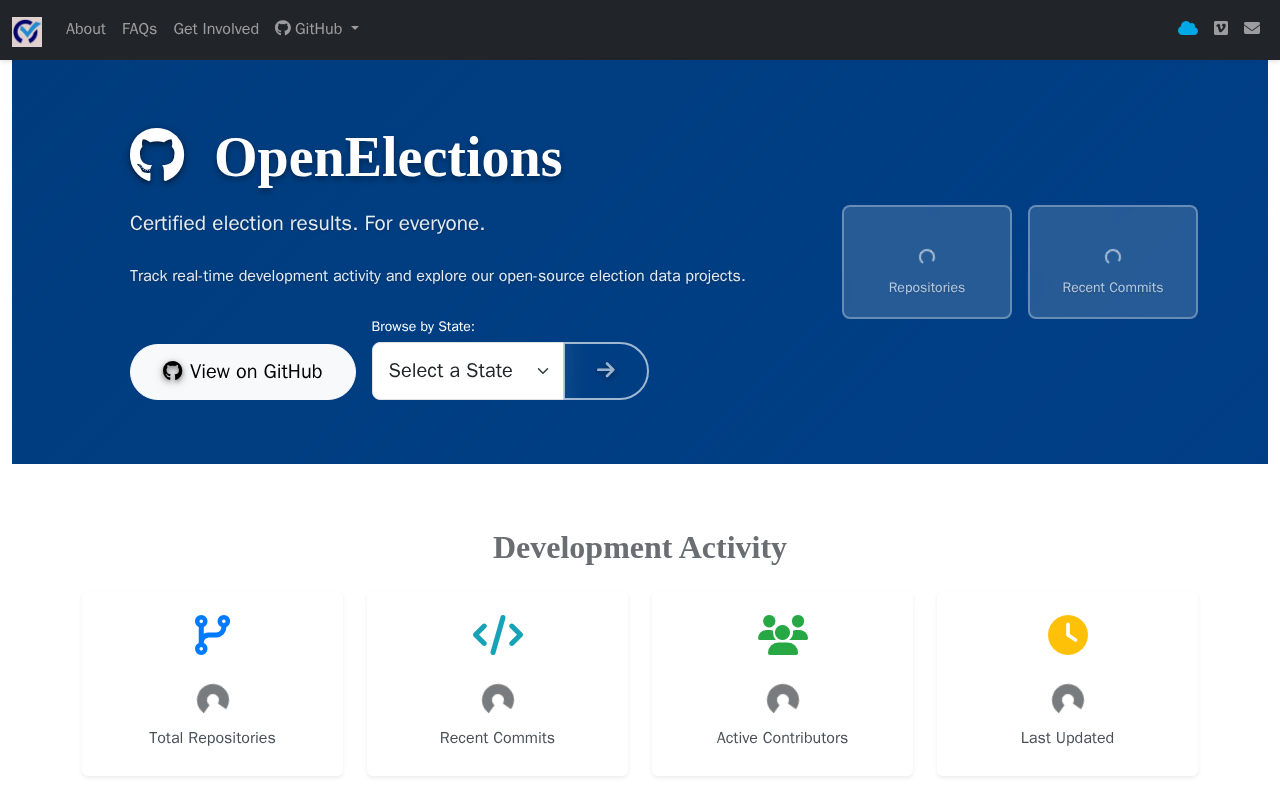Click the envelope email icon

(1252, 28)
